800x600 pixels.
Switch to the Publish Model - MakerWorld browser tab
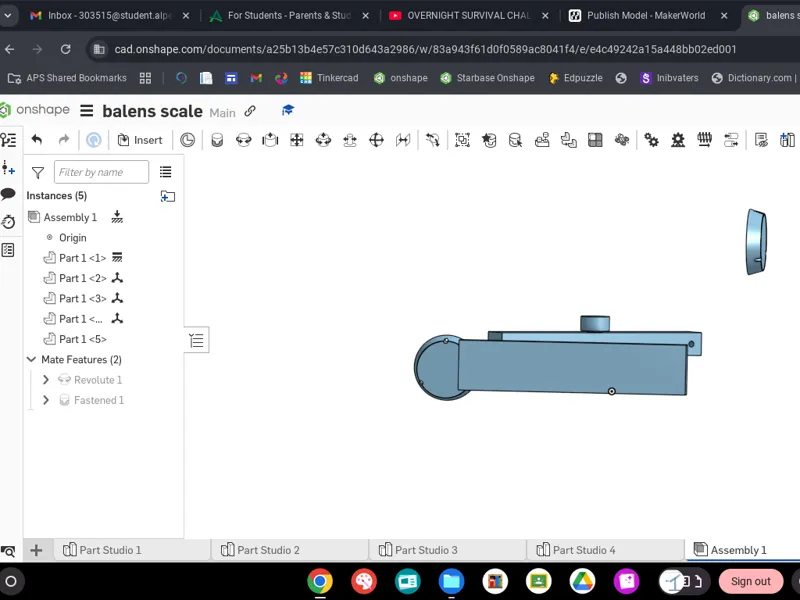click(x=646, y=16)
